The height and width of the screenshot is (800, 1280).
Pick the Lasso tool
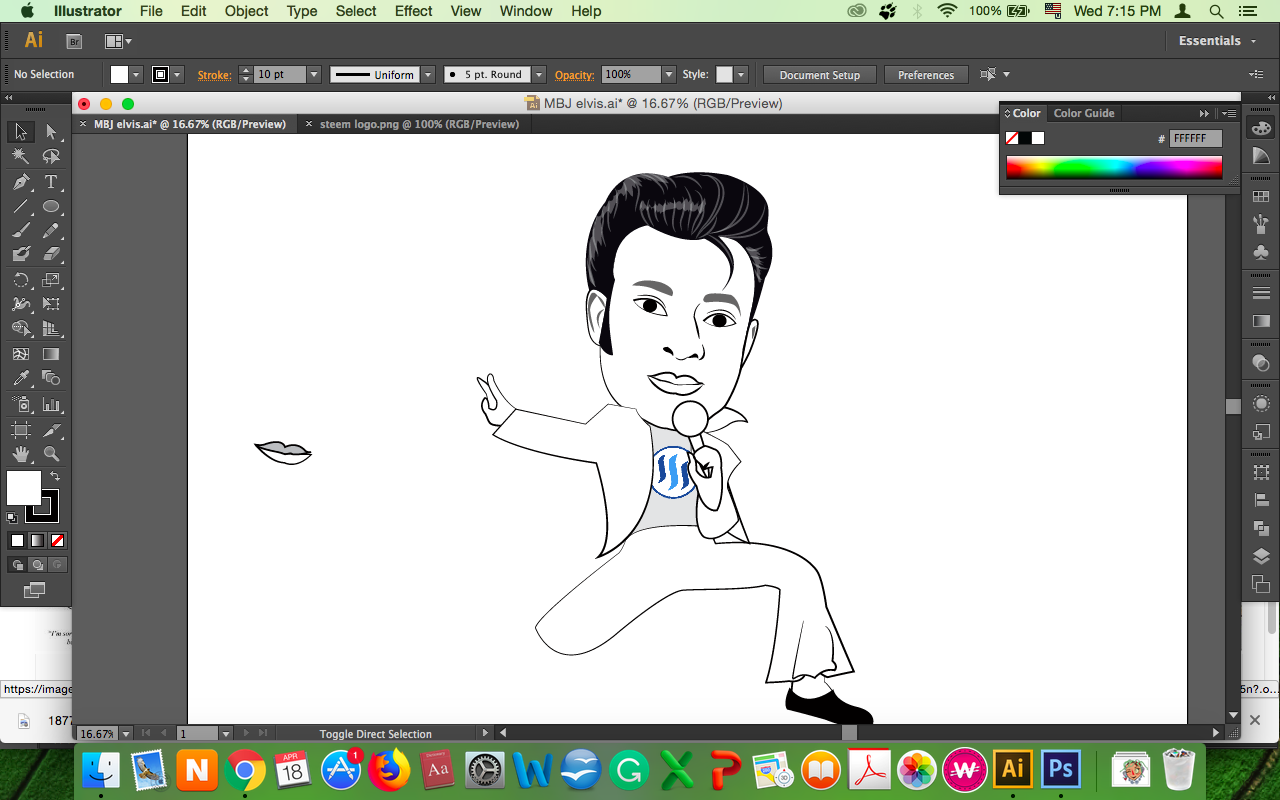point(51,157)
